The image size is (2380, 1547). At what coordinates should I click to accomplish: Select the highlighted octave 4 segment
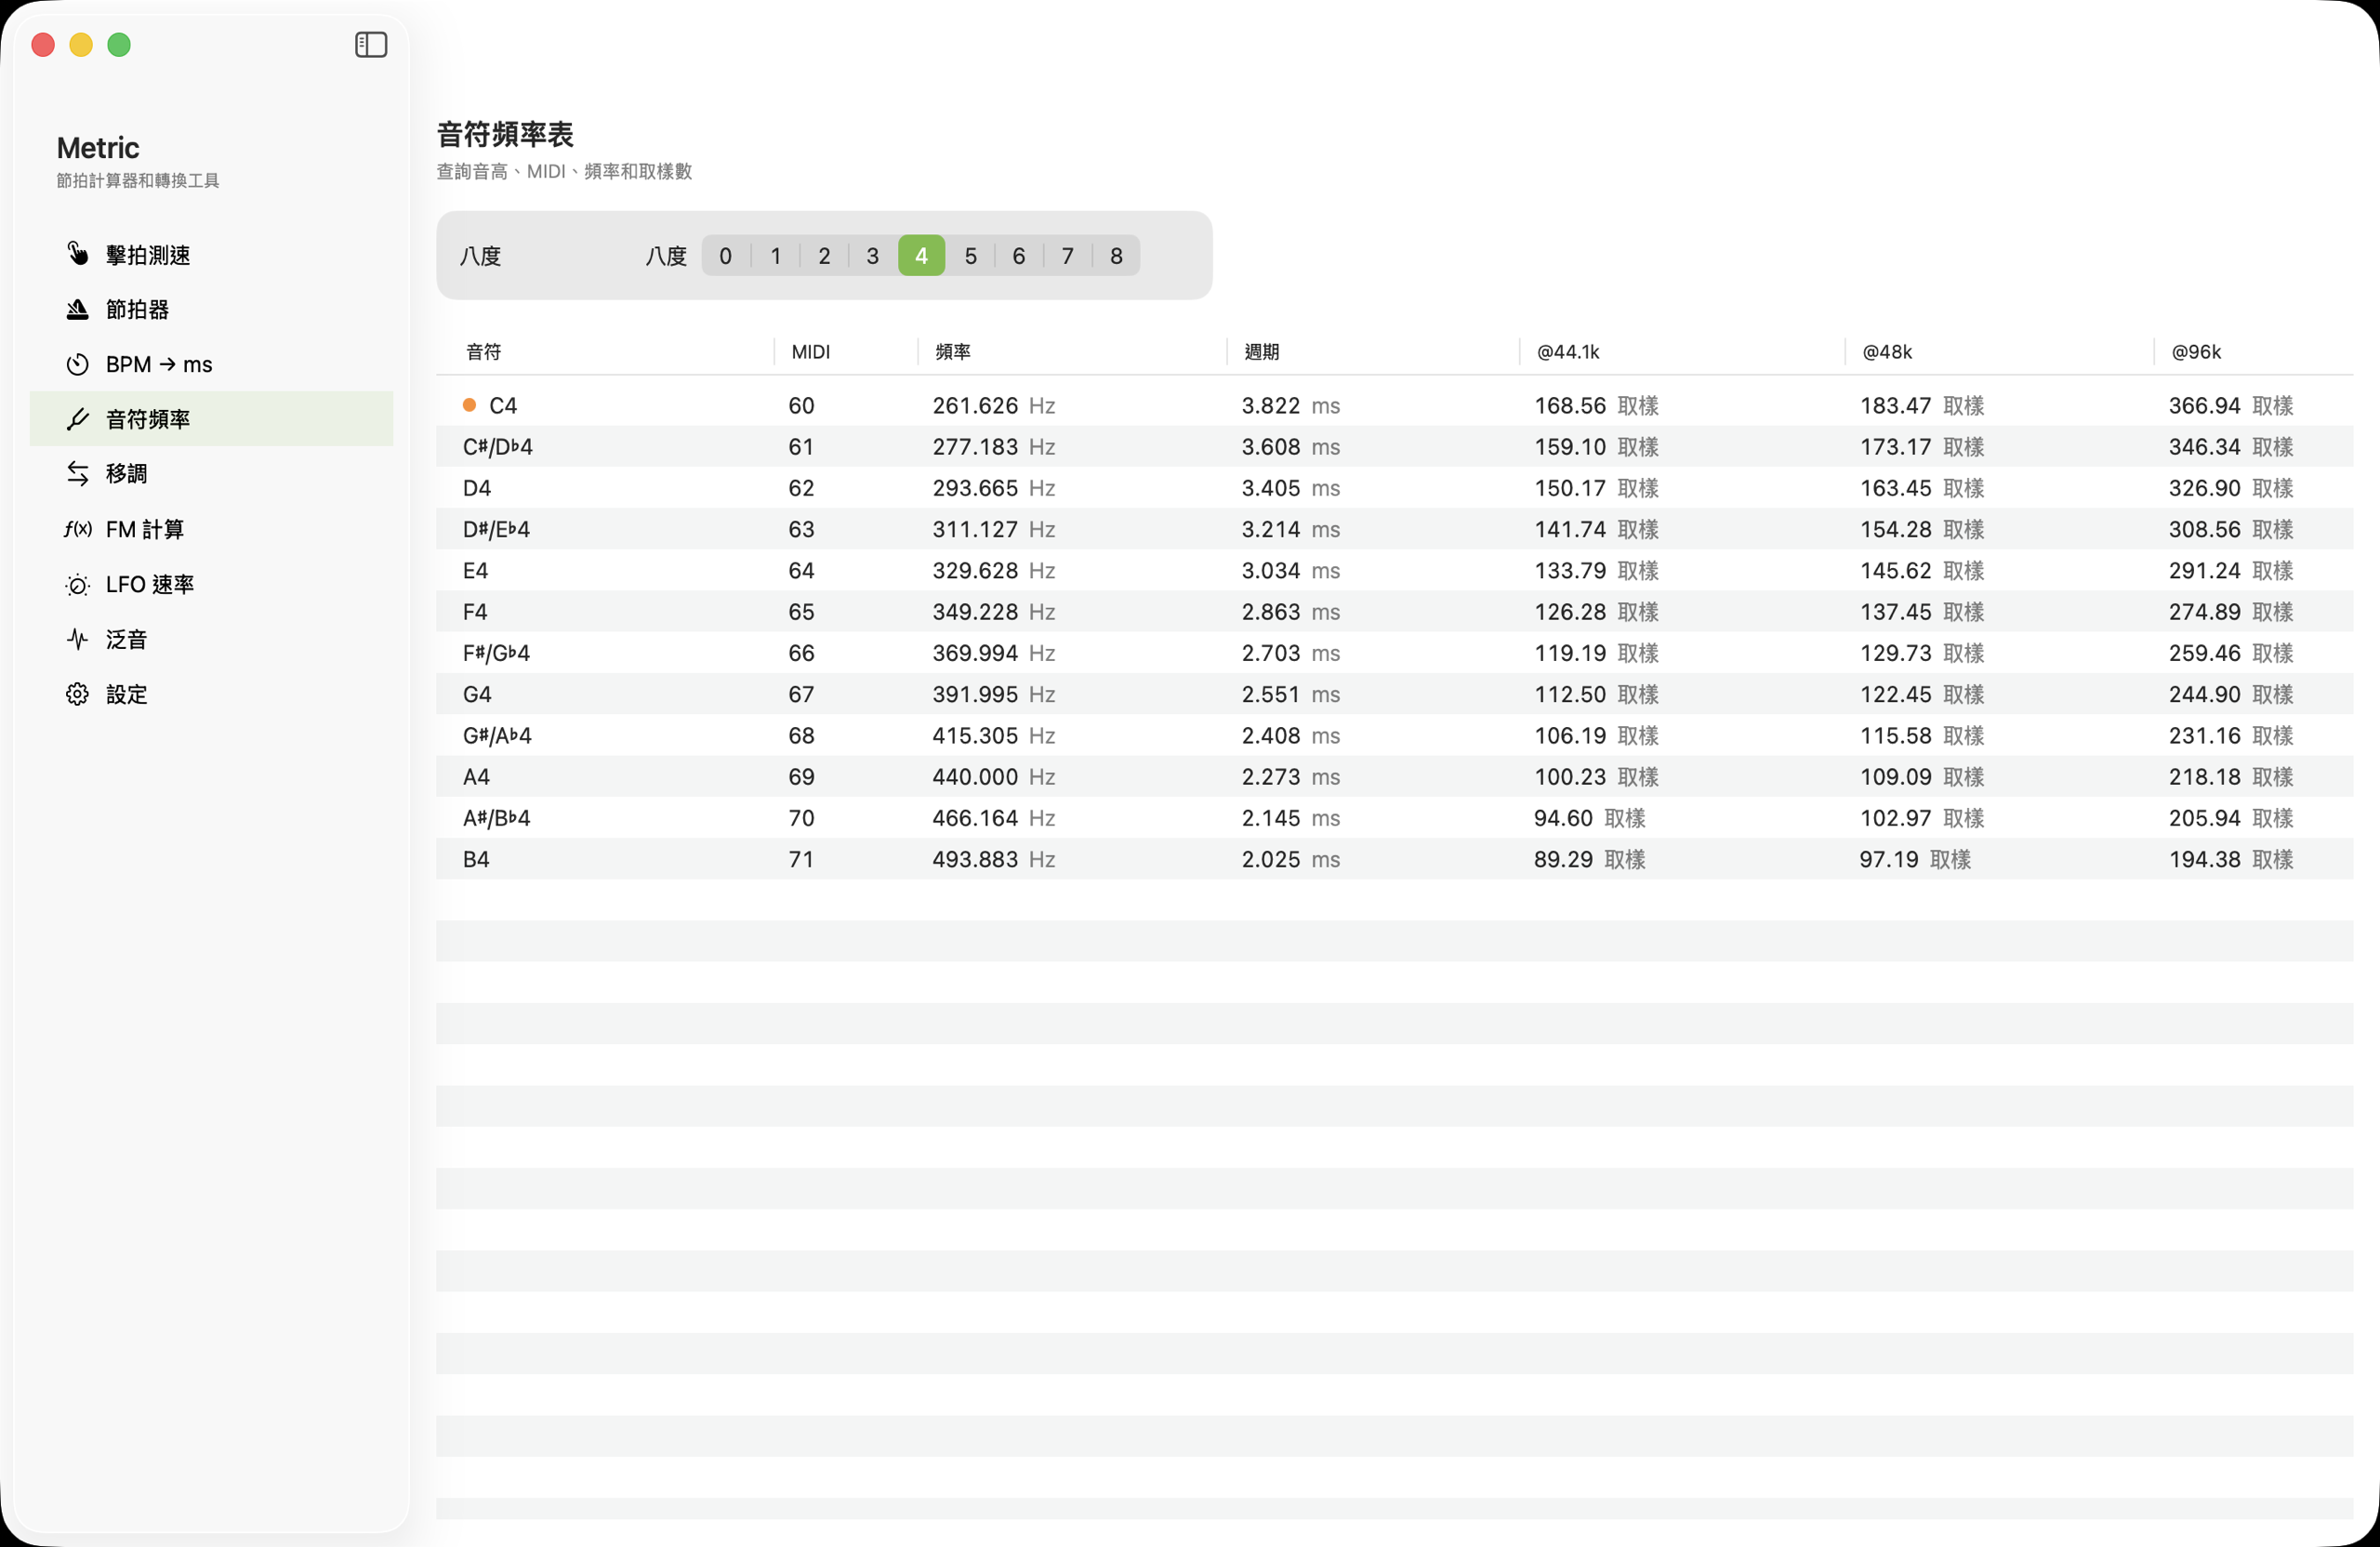pos(921,256)
